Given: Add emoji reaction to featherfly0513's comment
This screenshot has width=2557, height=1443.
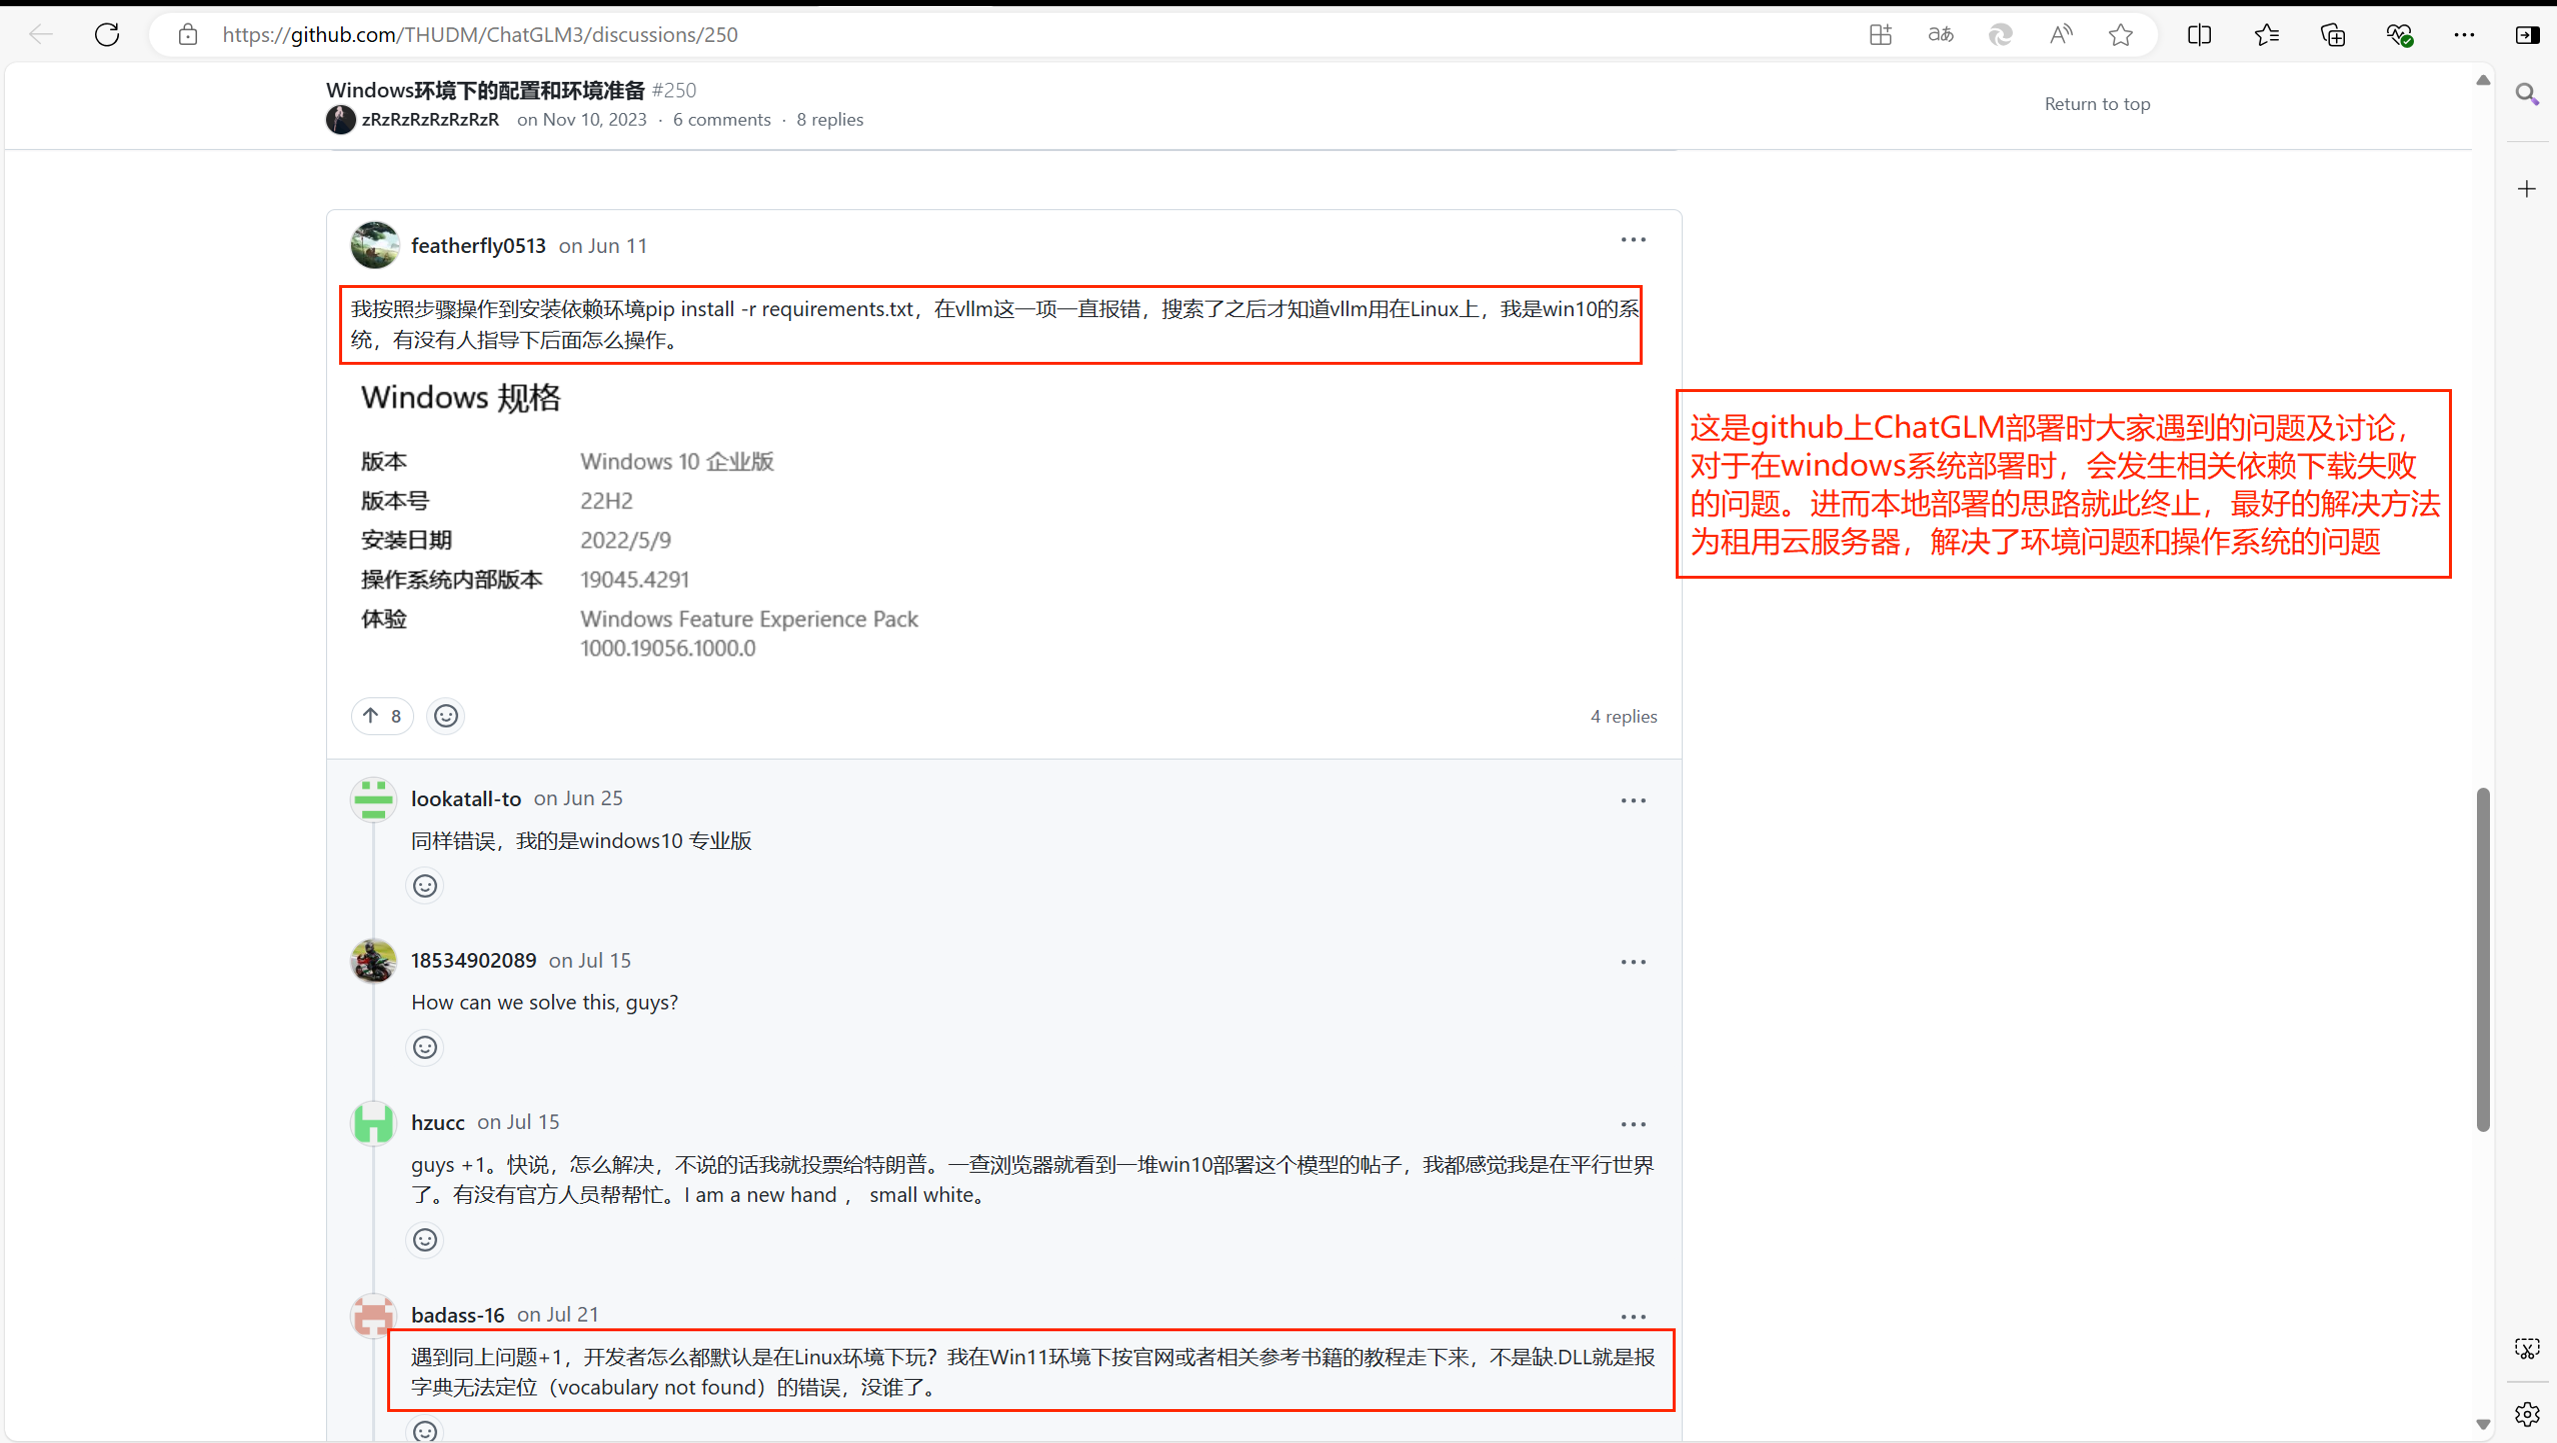Looking at the screenshot, I should pos(446,716).
